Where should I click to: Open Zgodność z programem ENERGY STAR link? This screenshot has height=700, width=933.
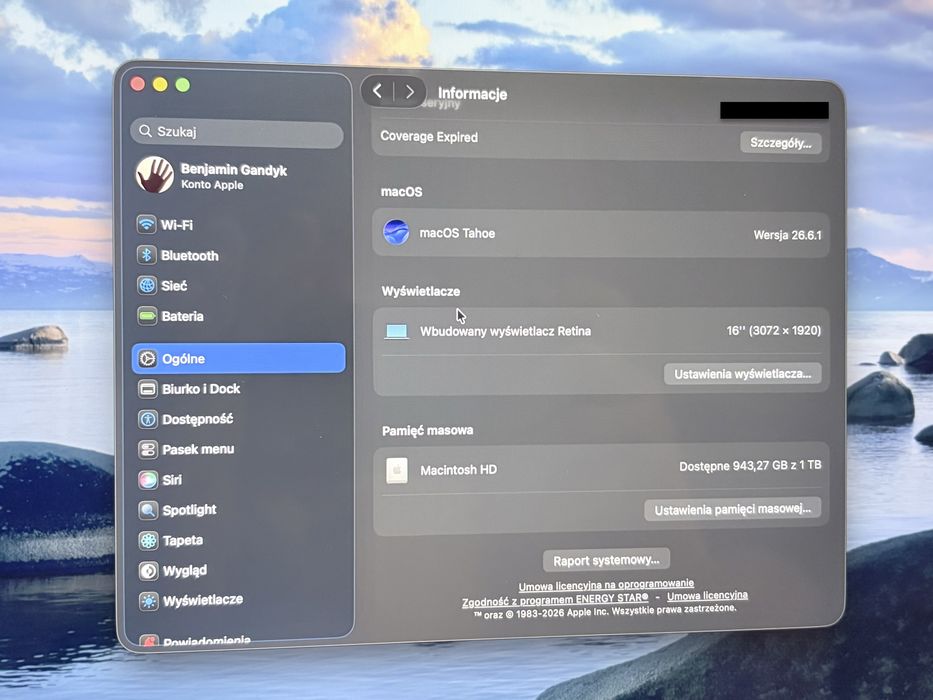coord(555,600)
